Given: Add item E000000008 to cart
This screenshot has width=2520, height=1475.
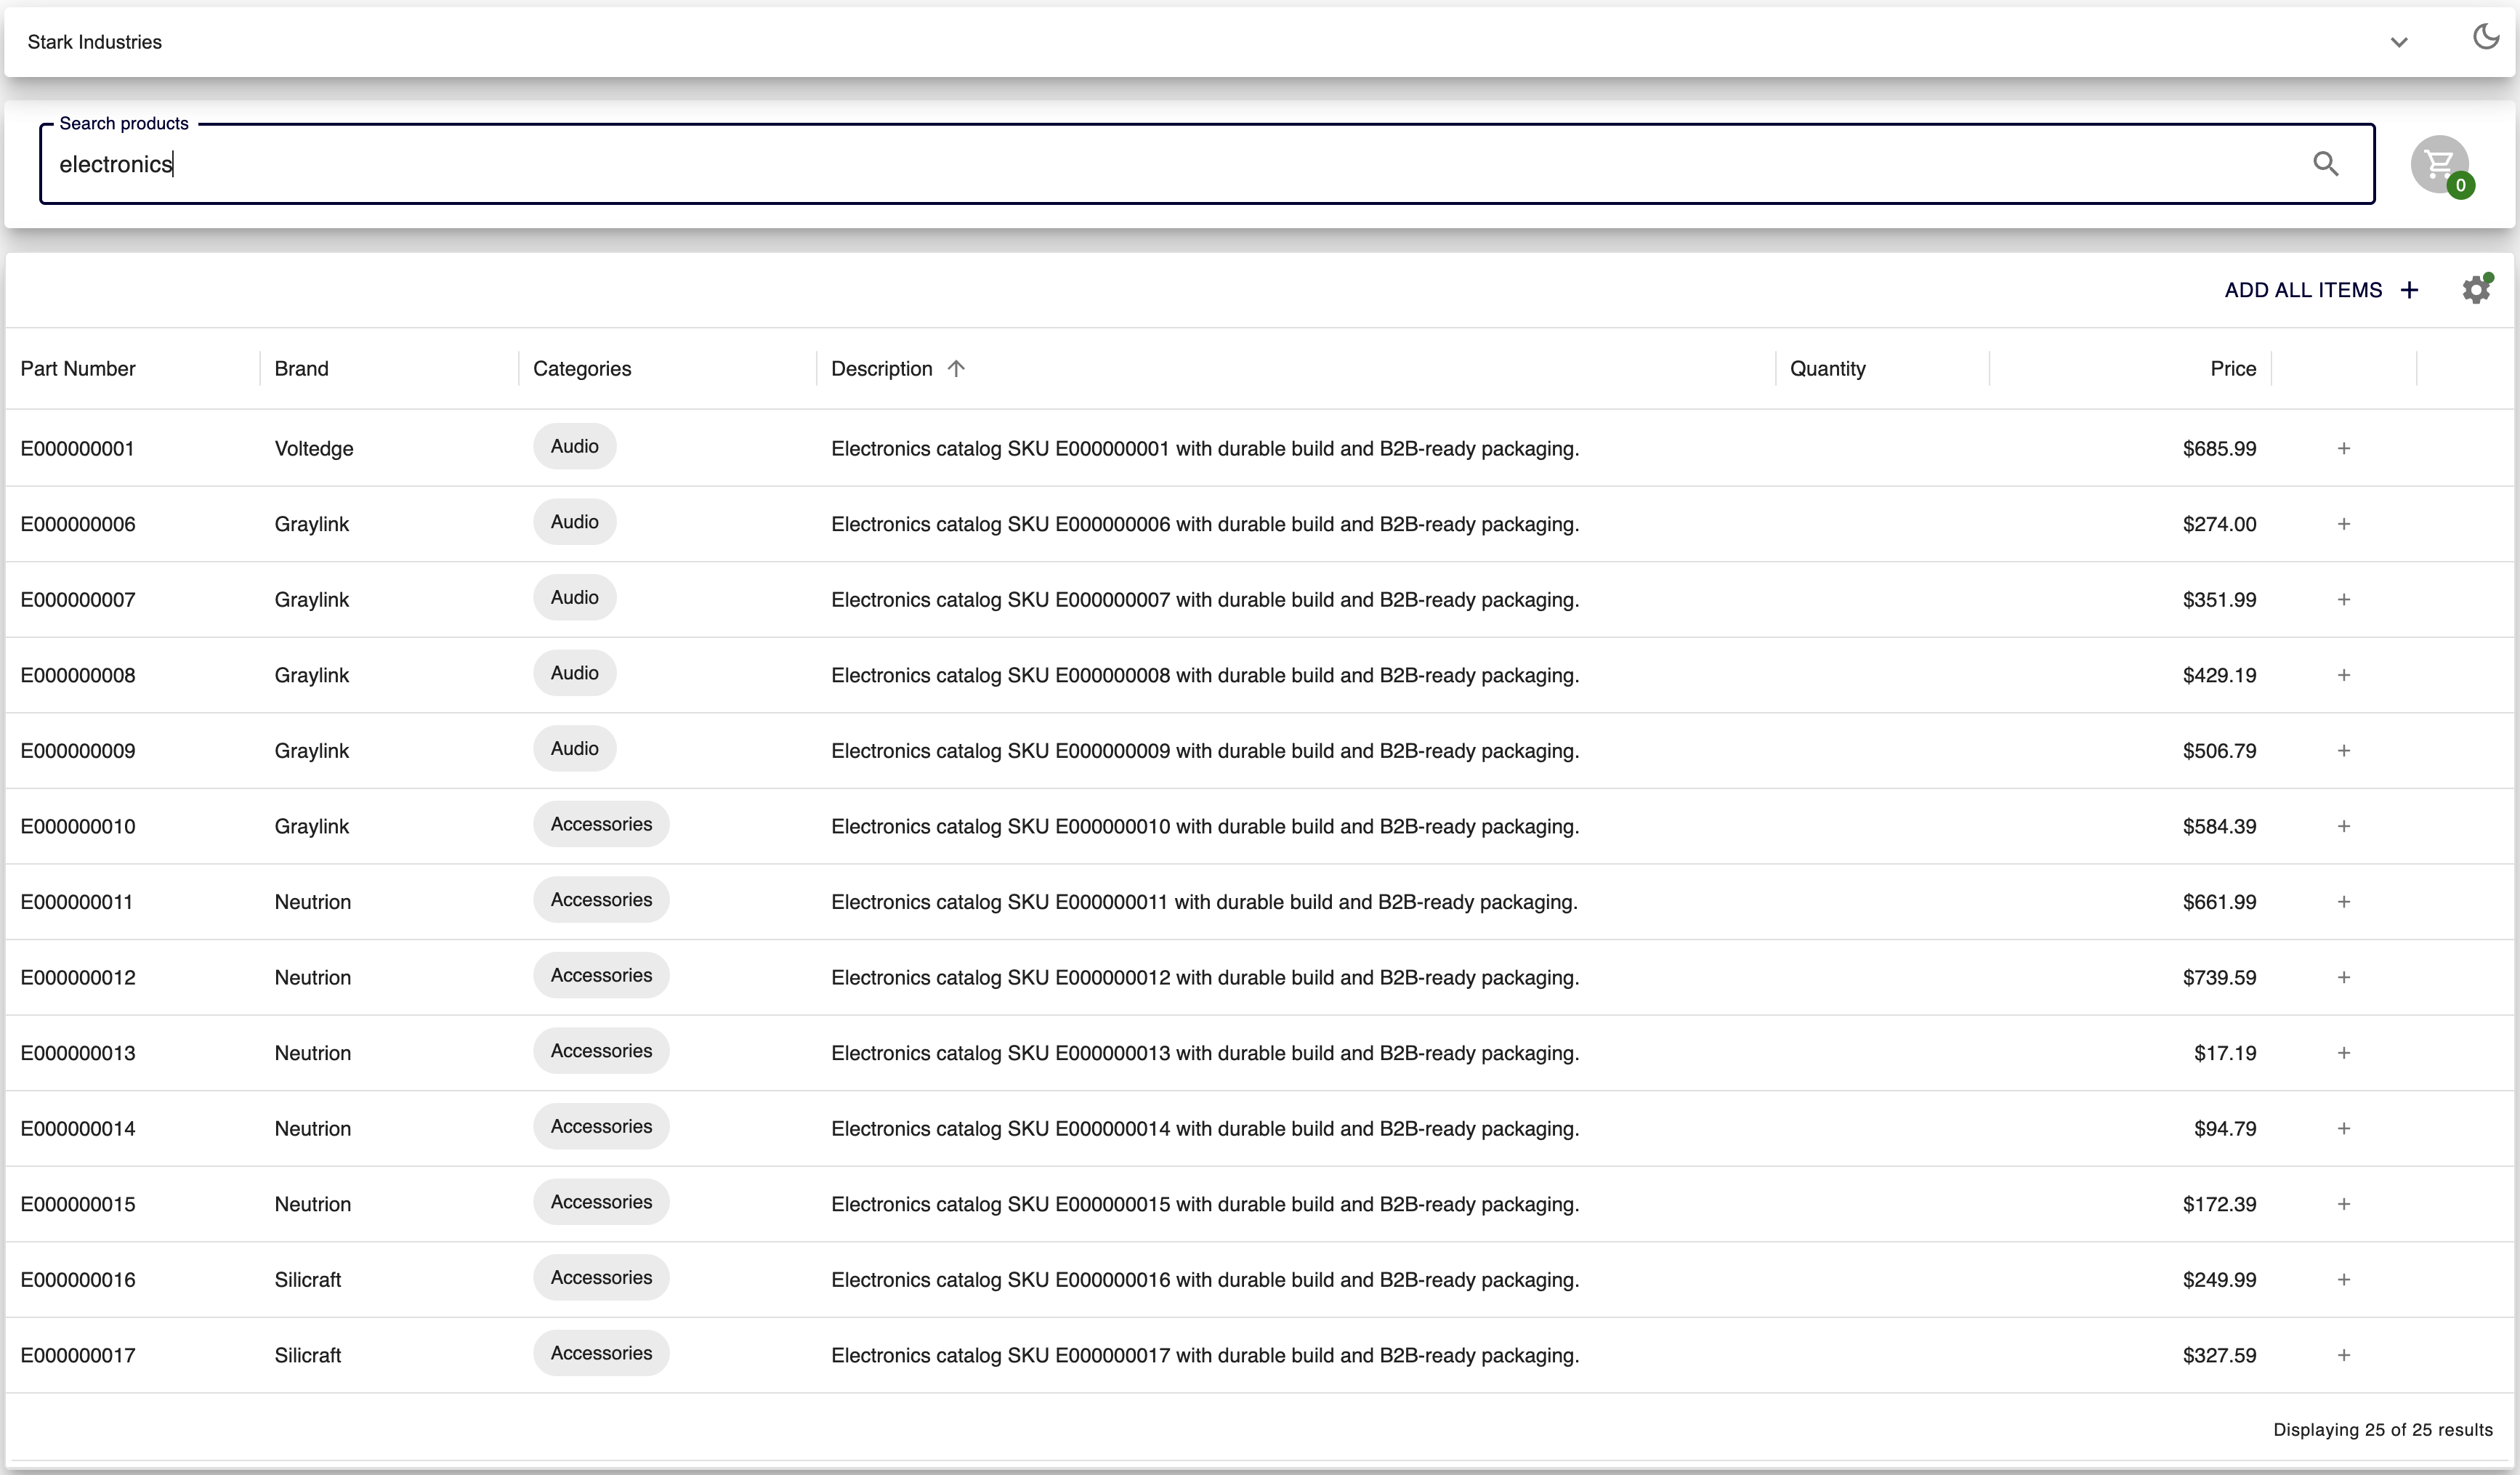Looking at the screenshot, I should coord(2344,675).
